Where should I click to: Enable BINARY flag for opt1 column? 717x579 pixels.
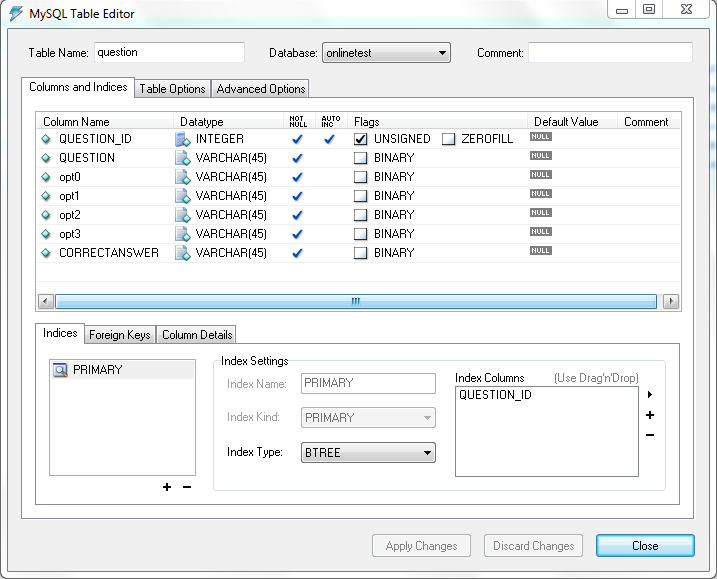coord(360,196)
